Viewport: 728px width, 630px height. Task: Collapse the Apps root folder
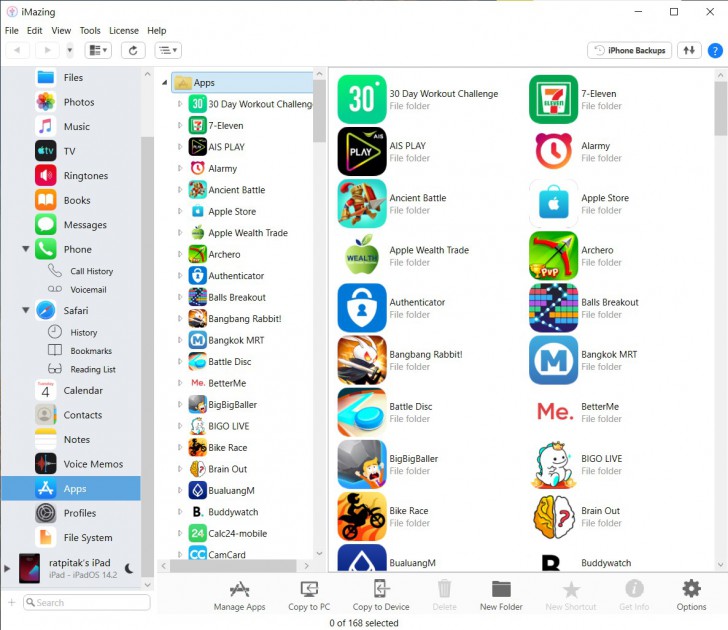tap(164, 83)
